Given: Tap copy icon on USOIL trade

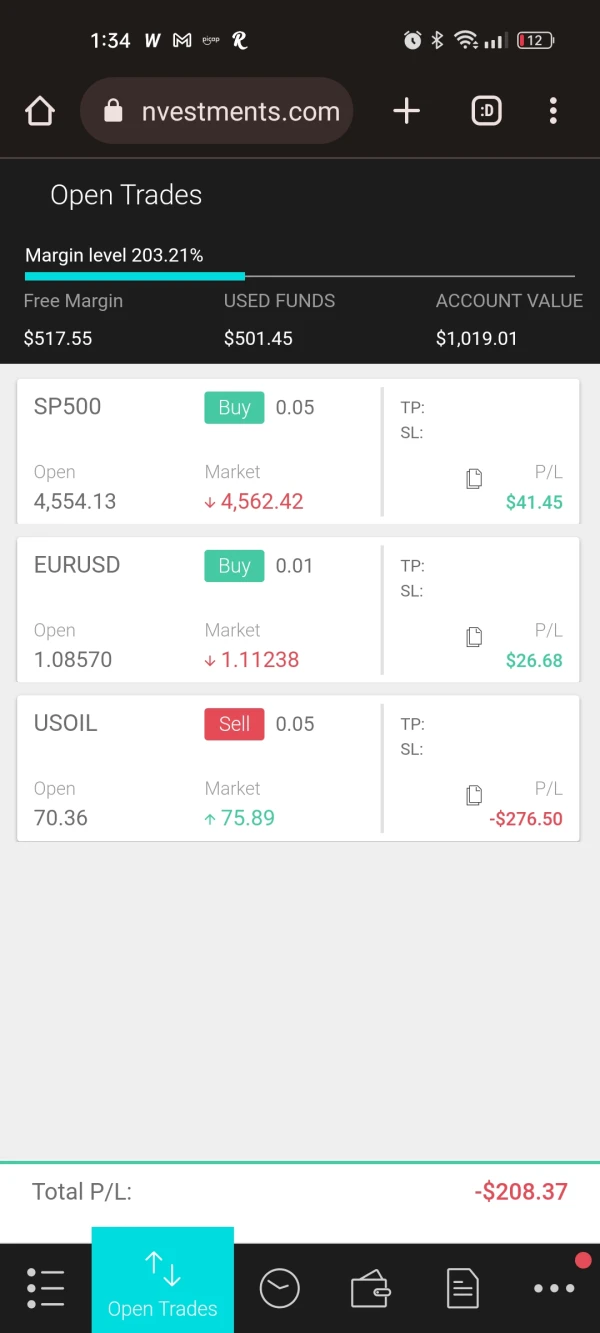Looking at the screenshot, I should pyautogui.click(x=474, y=795).
